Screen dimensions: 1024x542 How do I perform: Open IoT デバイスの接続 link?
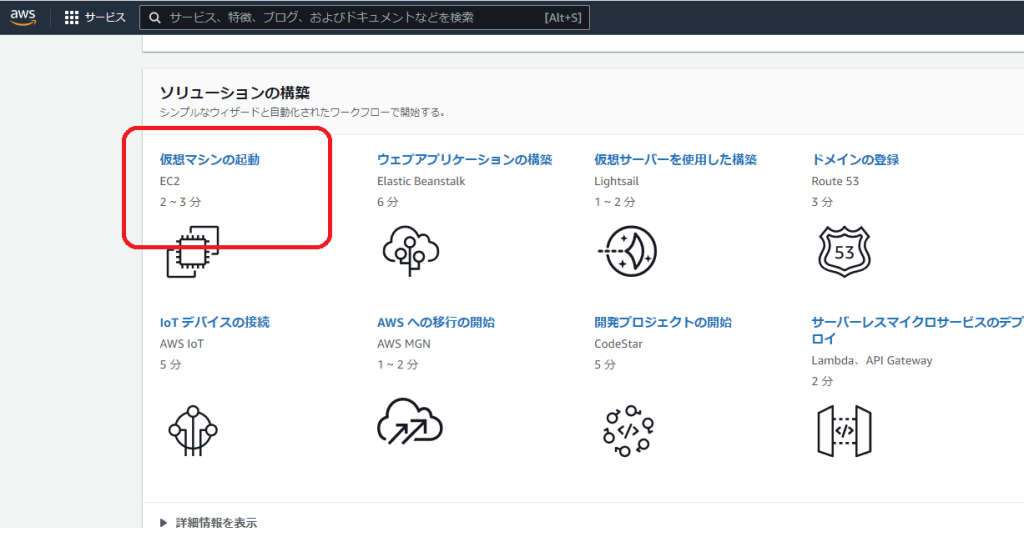[214, 322]
